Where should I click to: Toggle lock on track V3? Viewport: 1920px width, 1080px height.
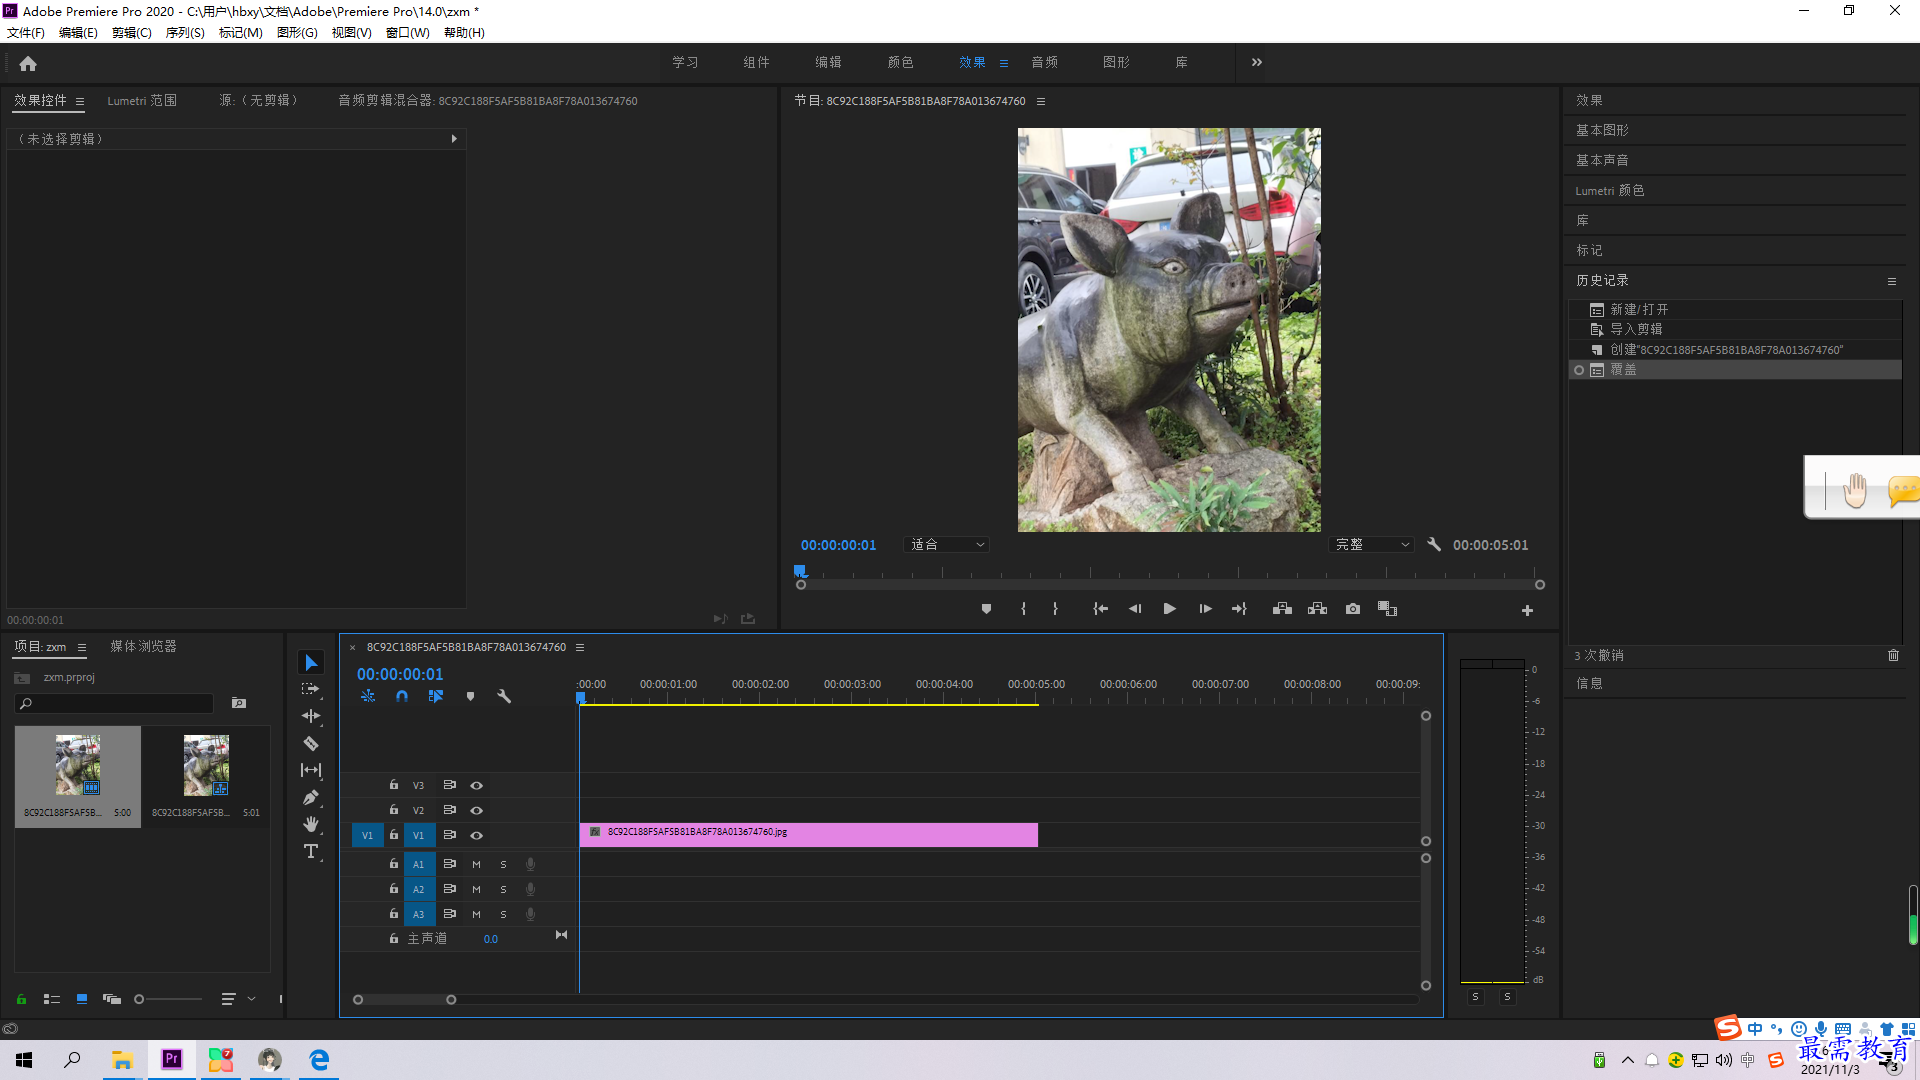click(x=394, y=785)
